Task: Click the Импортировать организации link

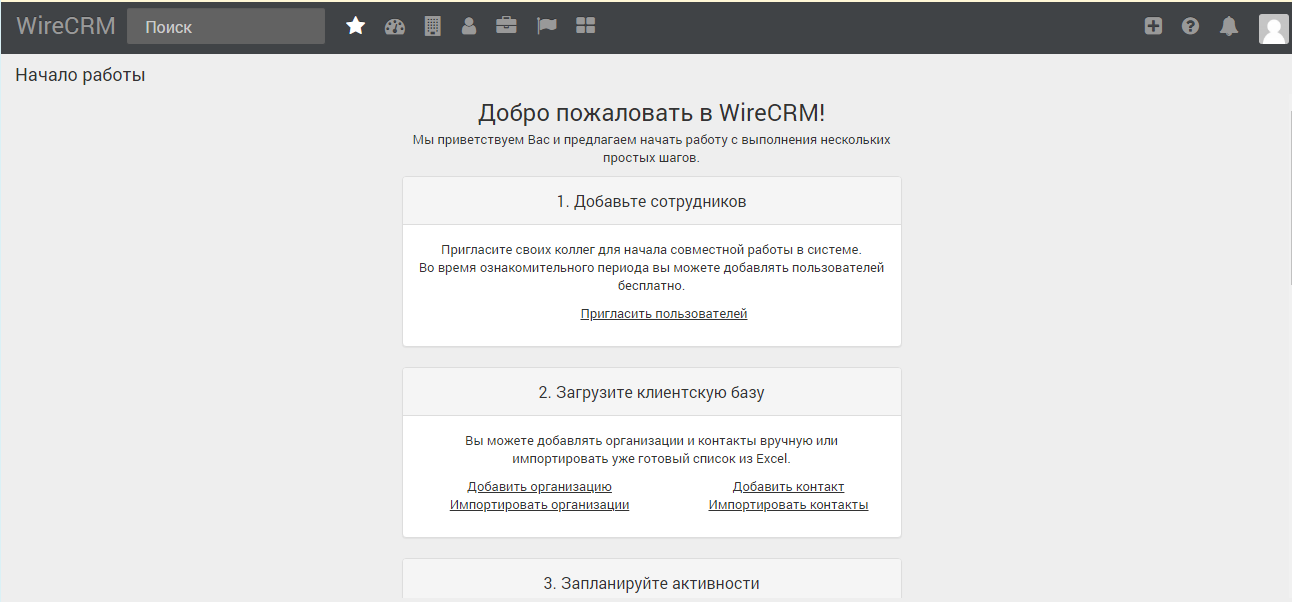Action: 539,505
